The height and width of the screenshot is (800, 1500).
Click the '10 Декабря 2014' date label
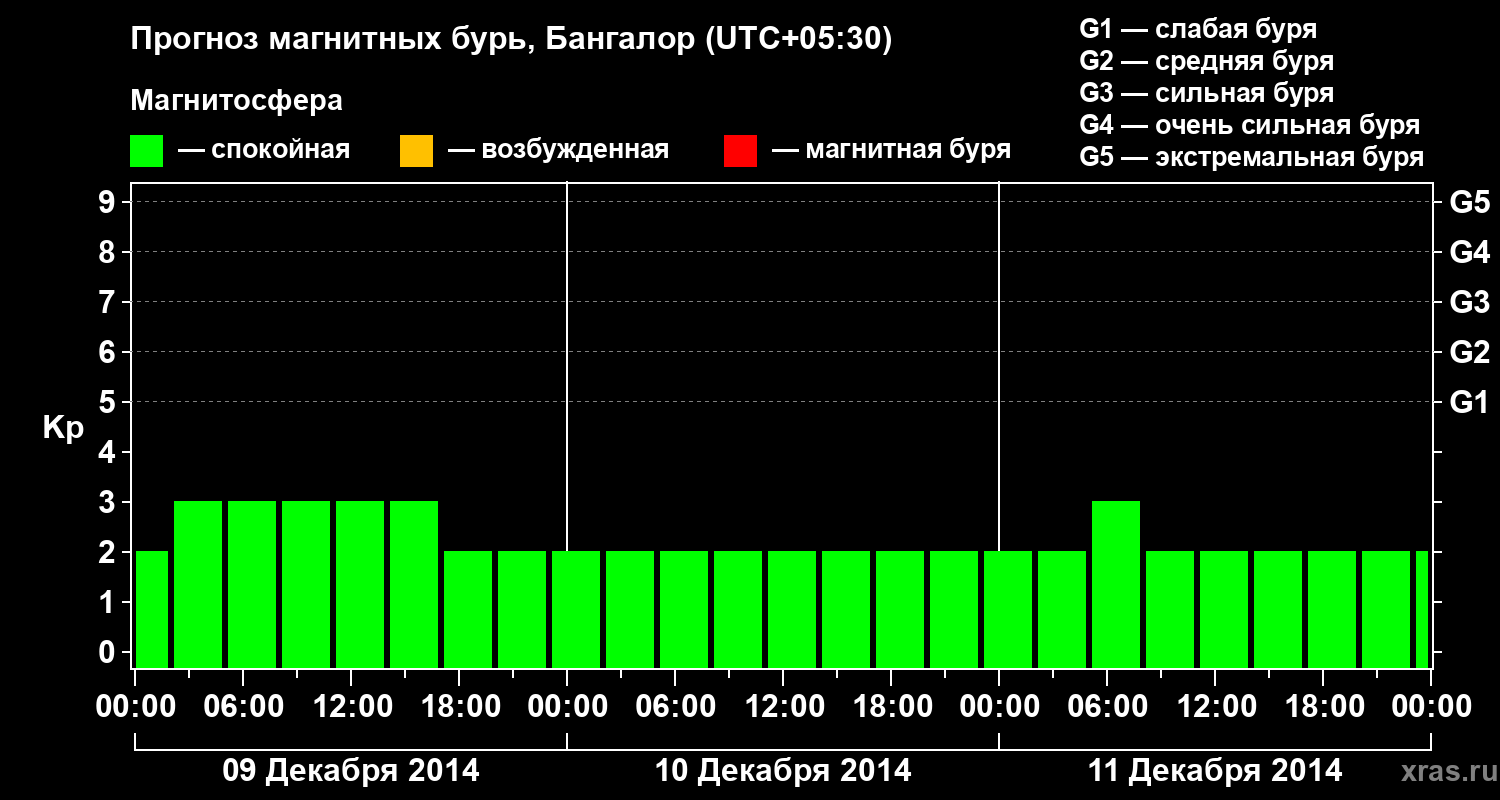pos(783,771)
